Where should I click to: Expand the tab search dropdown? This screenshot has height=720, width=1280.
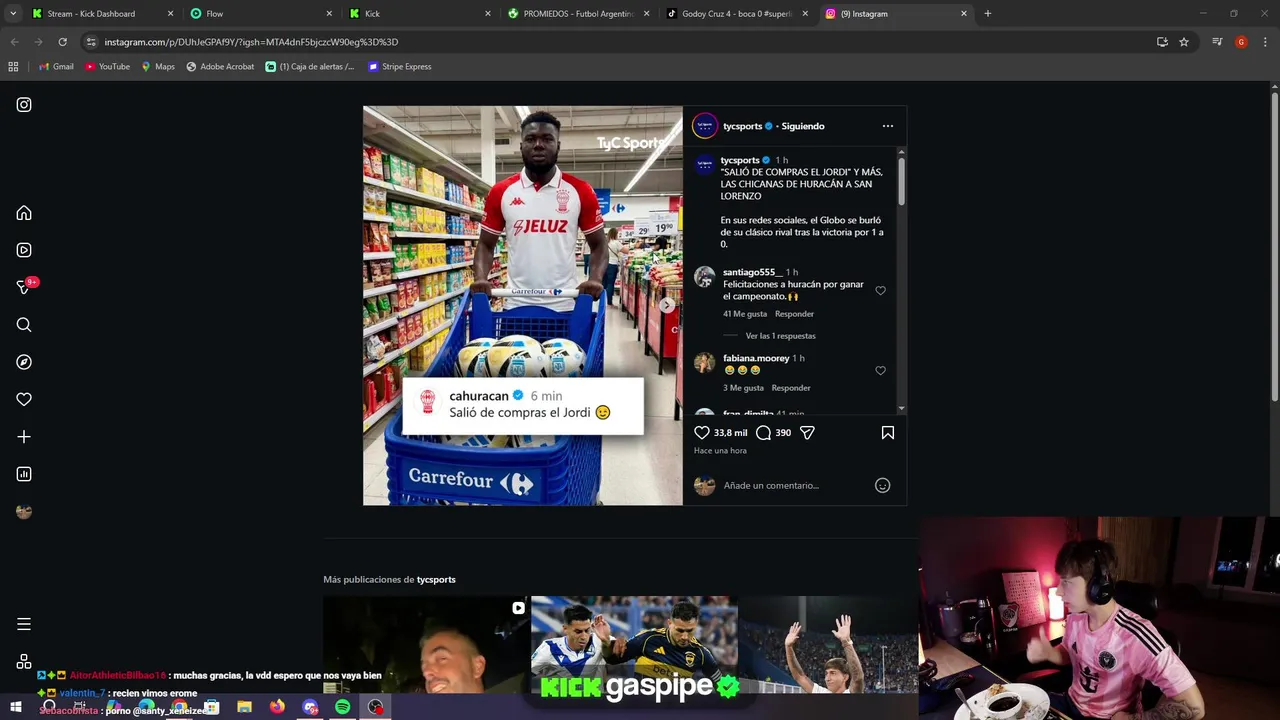(13, 14)
